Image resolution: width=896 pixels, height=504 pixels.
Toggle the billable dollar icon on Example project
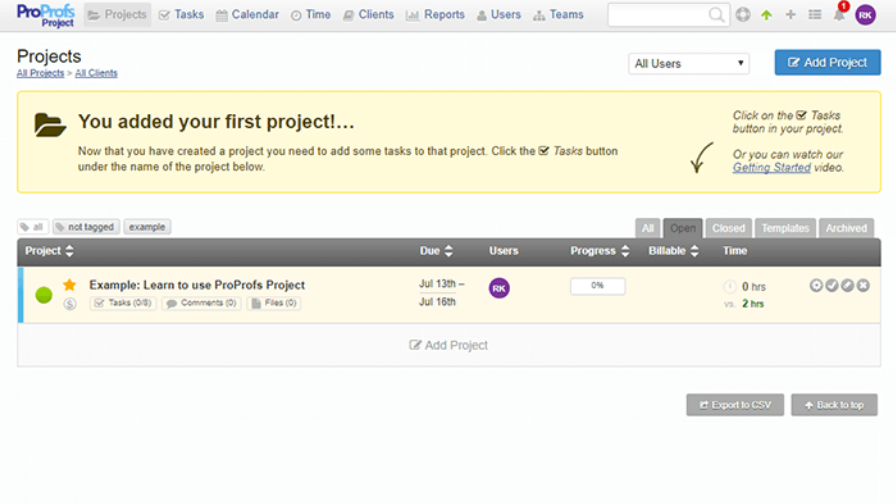pyautogui.click(x=70, y=304)
